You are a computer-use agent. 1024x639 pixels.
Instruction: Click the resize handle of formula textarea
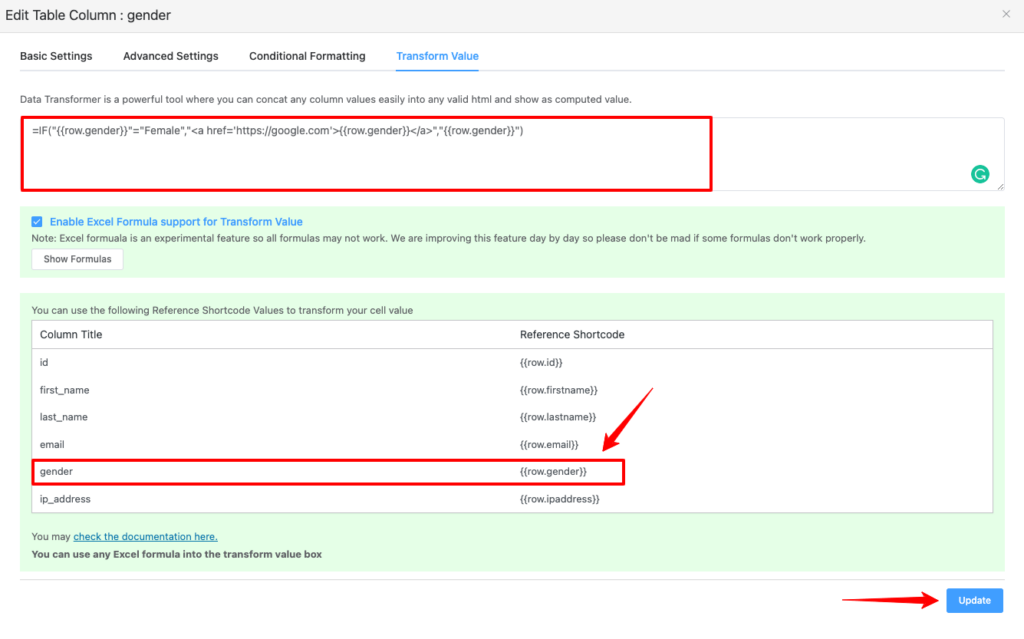[1000, 186]
